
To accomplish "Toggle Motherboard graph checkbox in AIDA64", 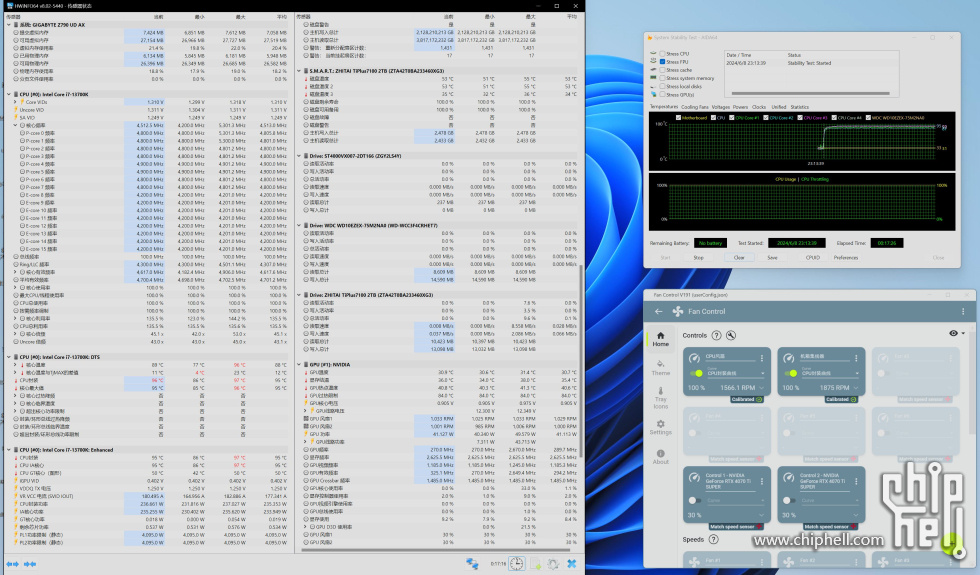I will click(x=678, y=118).
